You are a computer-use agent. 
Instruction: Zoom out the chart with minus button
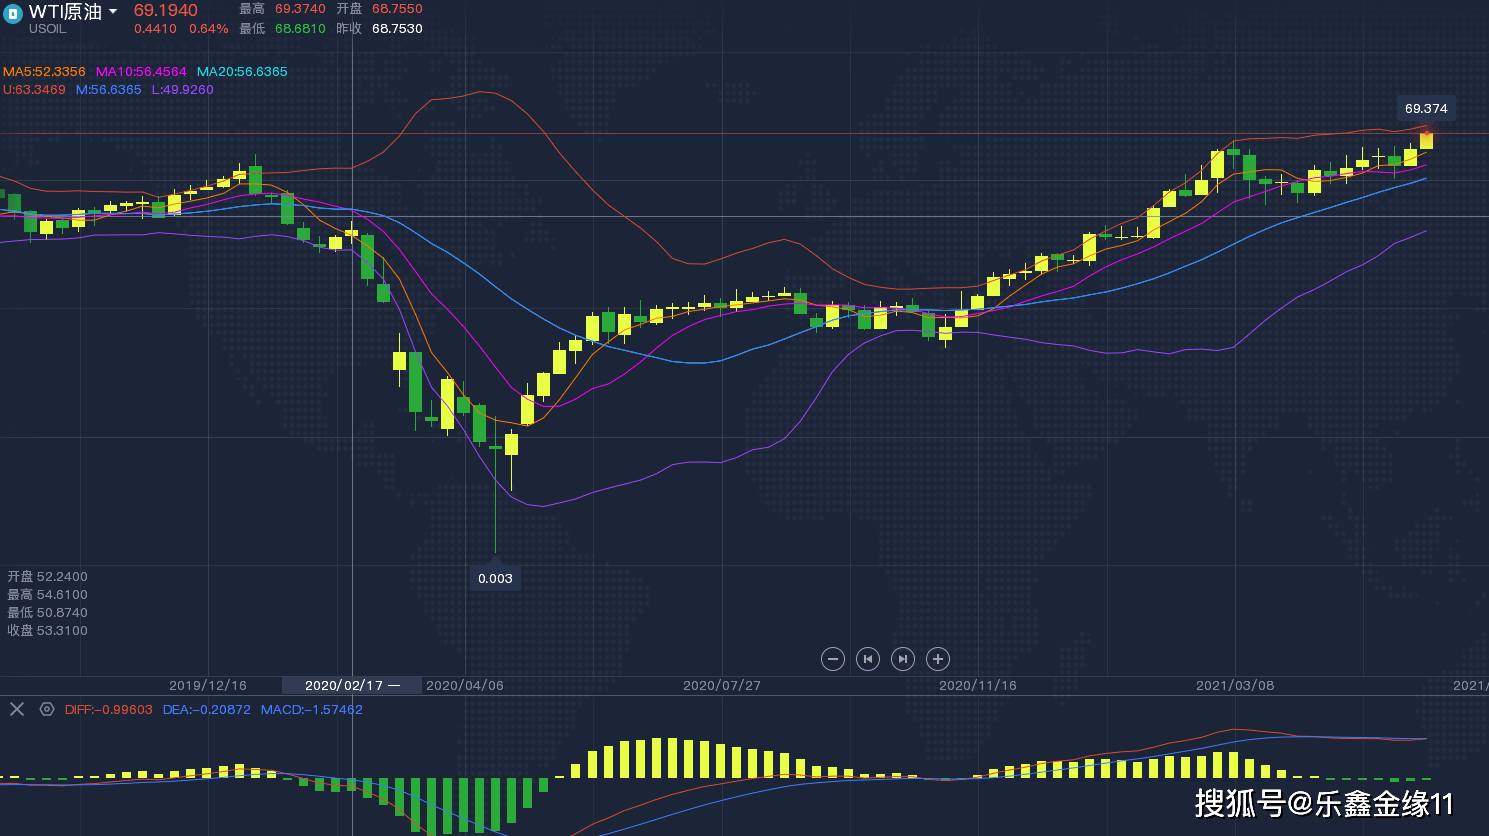pos(832,659)
